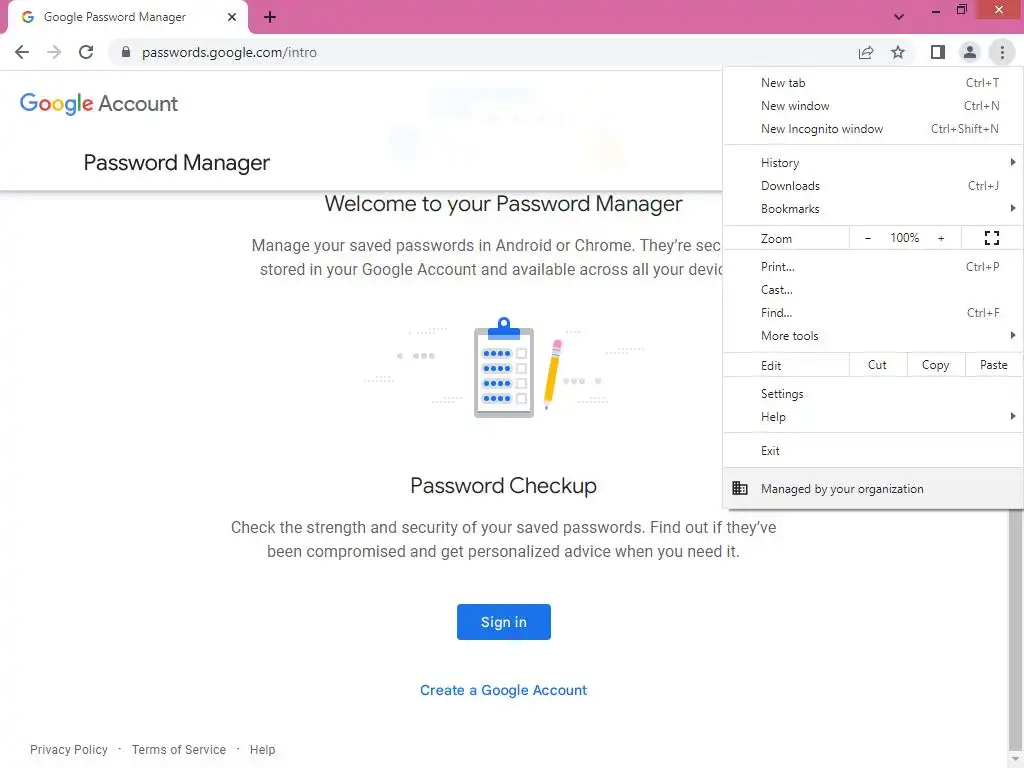The image size is (1024, 768).
Task: Bookmark this page with the star icon
Action: tap(898, 52)
